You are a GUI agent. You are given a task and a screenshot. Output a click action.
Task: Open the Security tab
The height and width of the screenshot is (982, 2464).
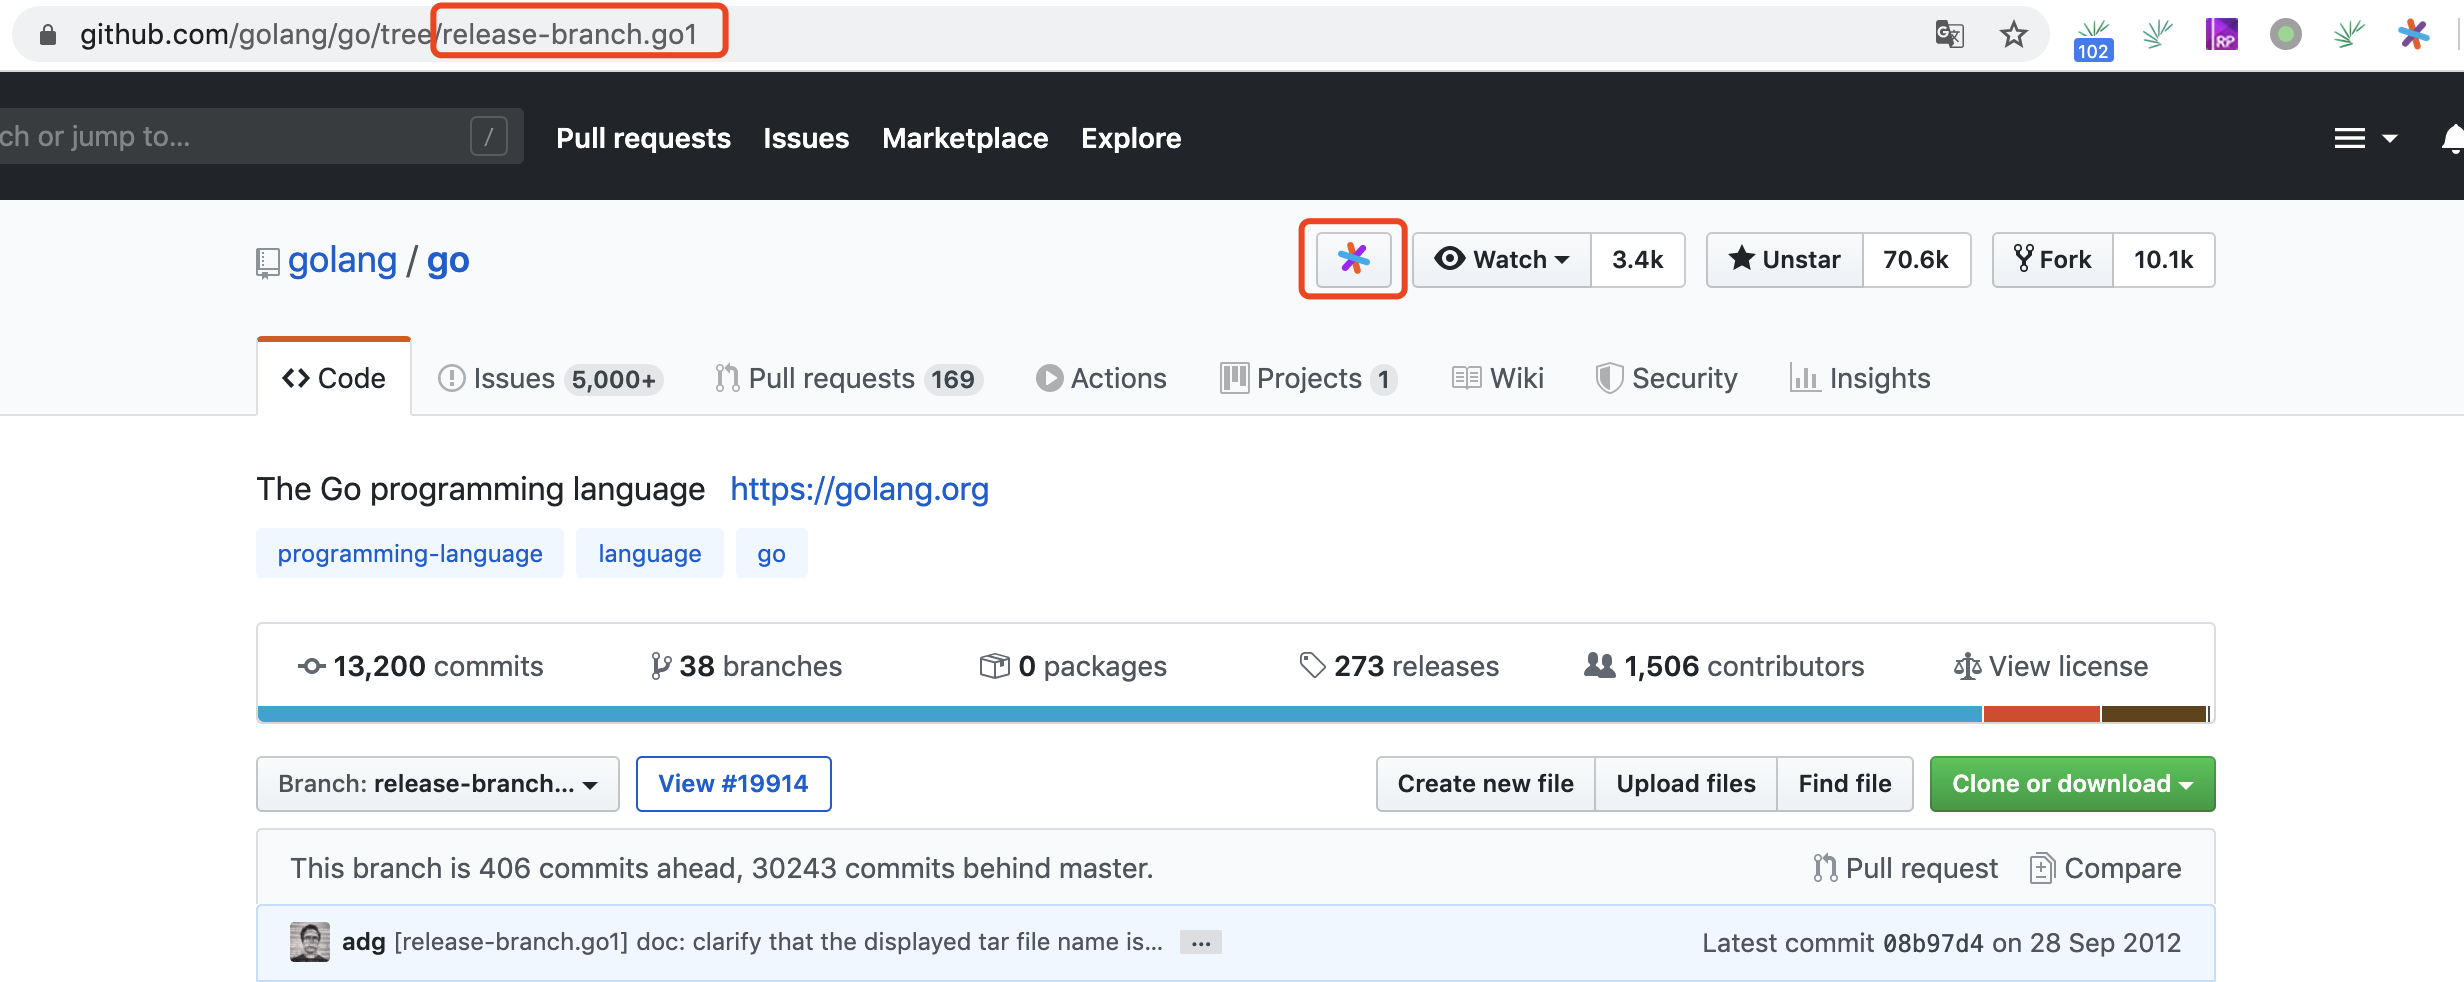tap(1667, 378)
